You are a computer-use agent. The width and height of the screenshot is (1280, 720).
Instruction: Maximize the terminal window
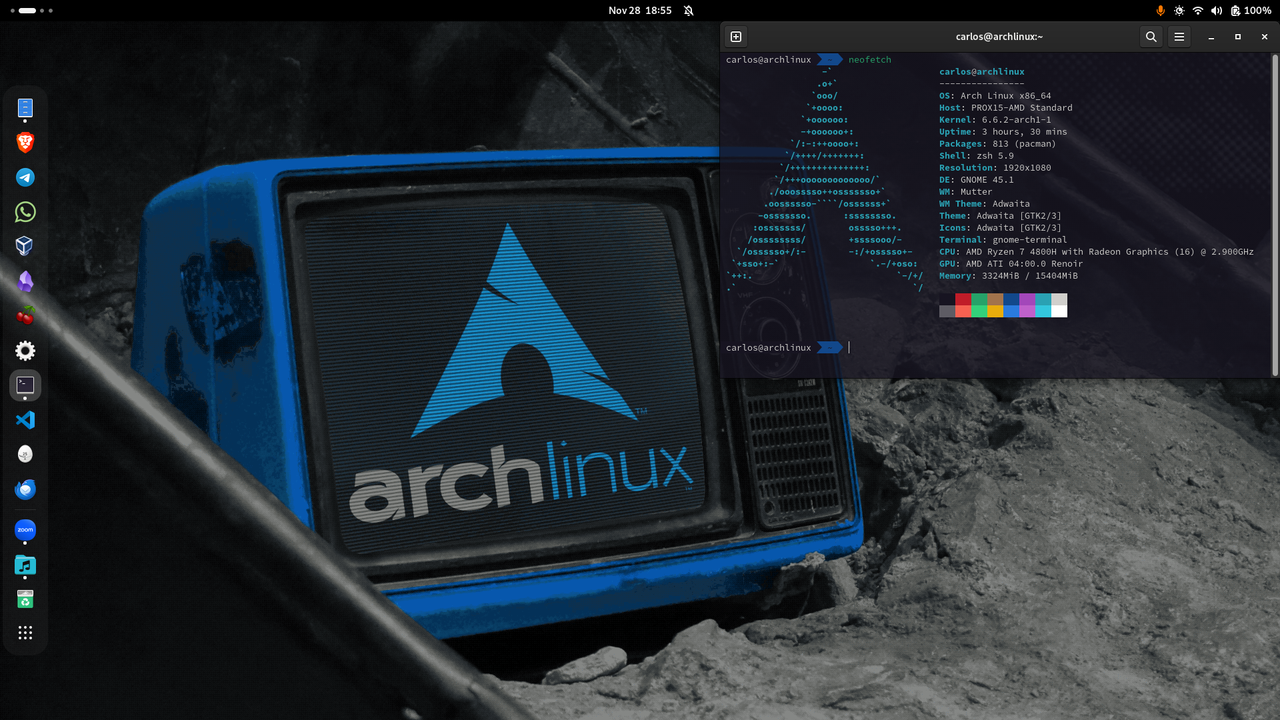[x=1237, y=37]
